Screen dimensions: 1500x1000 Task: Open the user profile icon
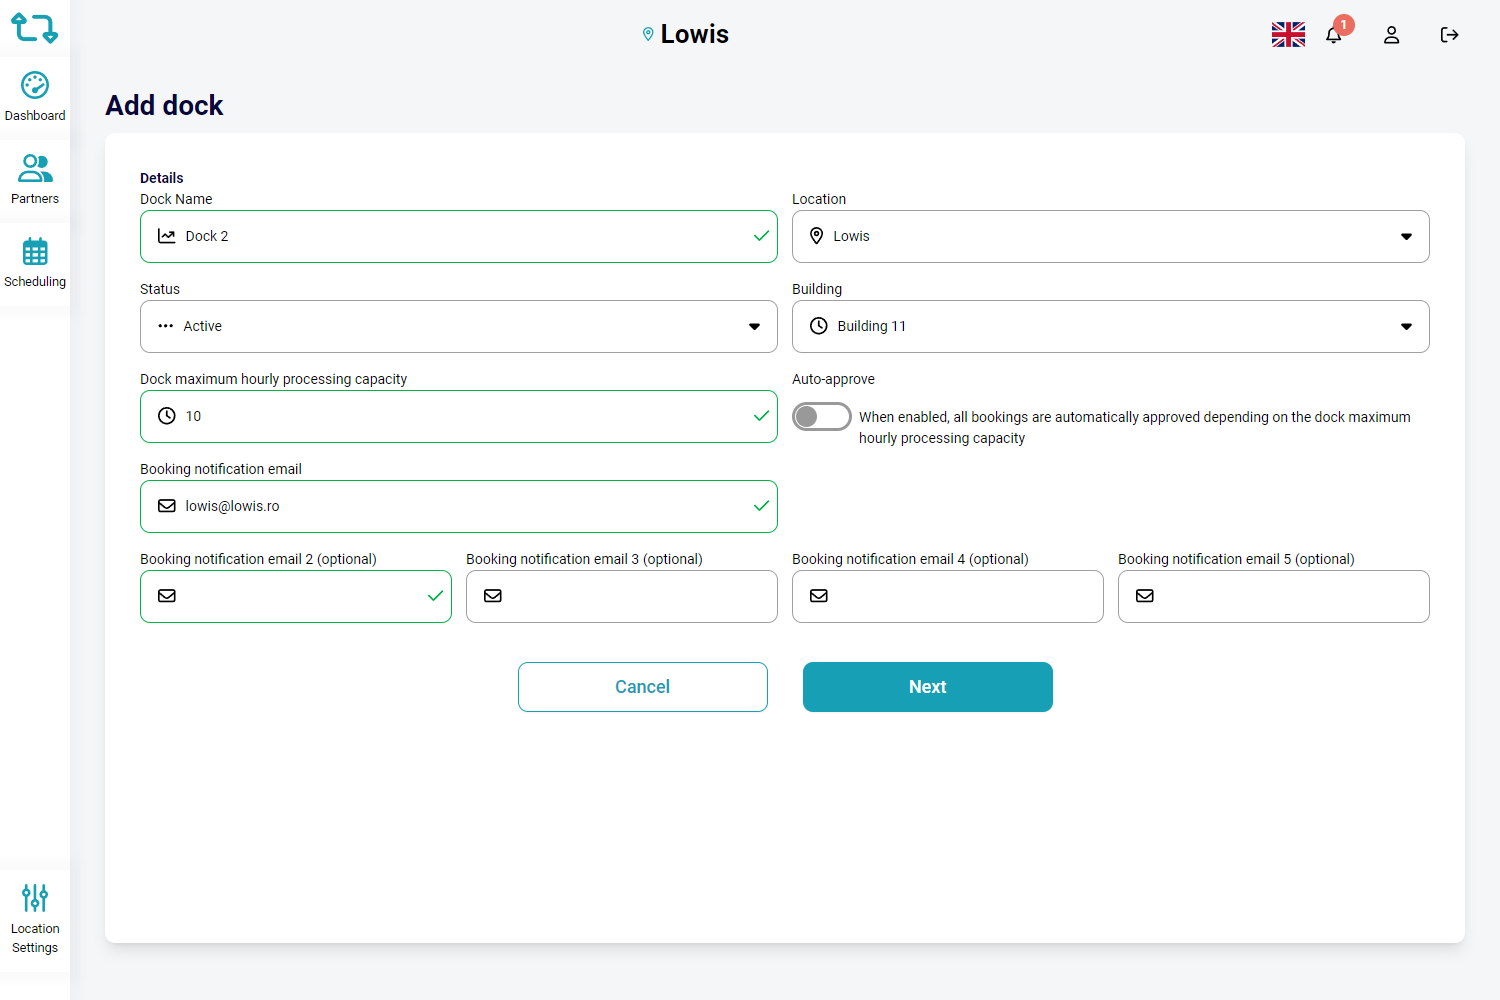point(1391,35)
